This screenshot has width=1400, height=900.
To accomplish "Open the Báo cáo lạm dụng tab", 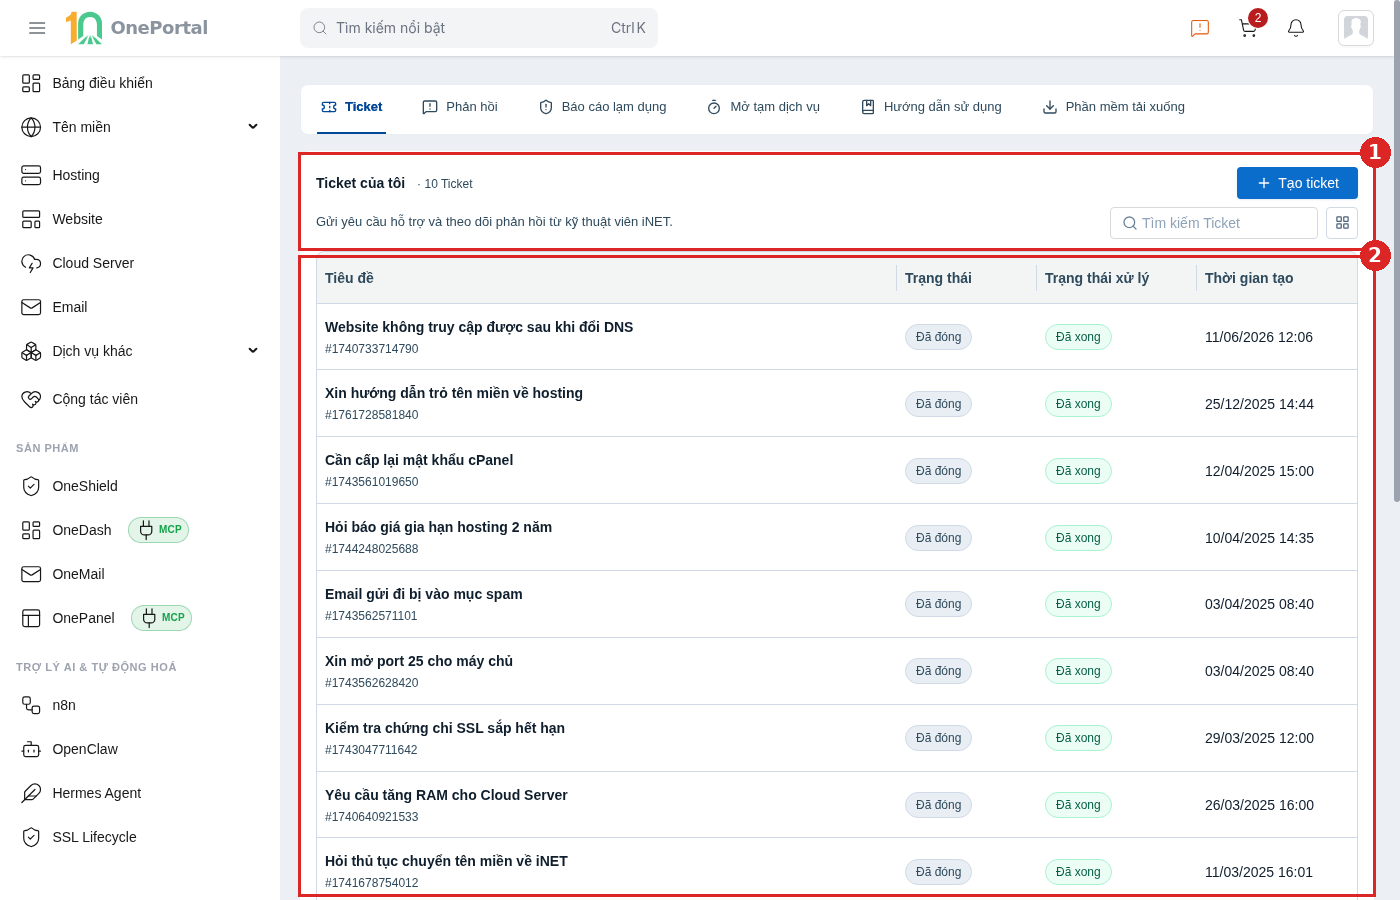I will coord(602,107).
